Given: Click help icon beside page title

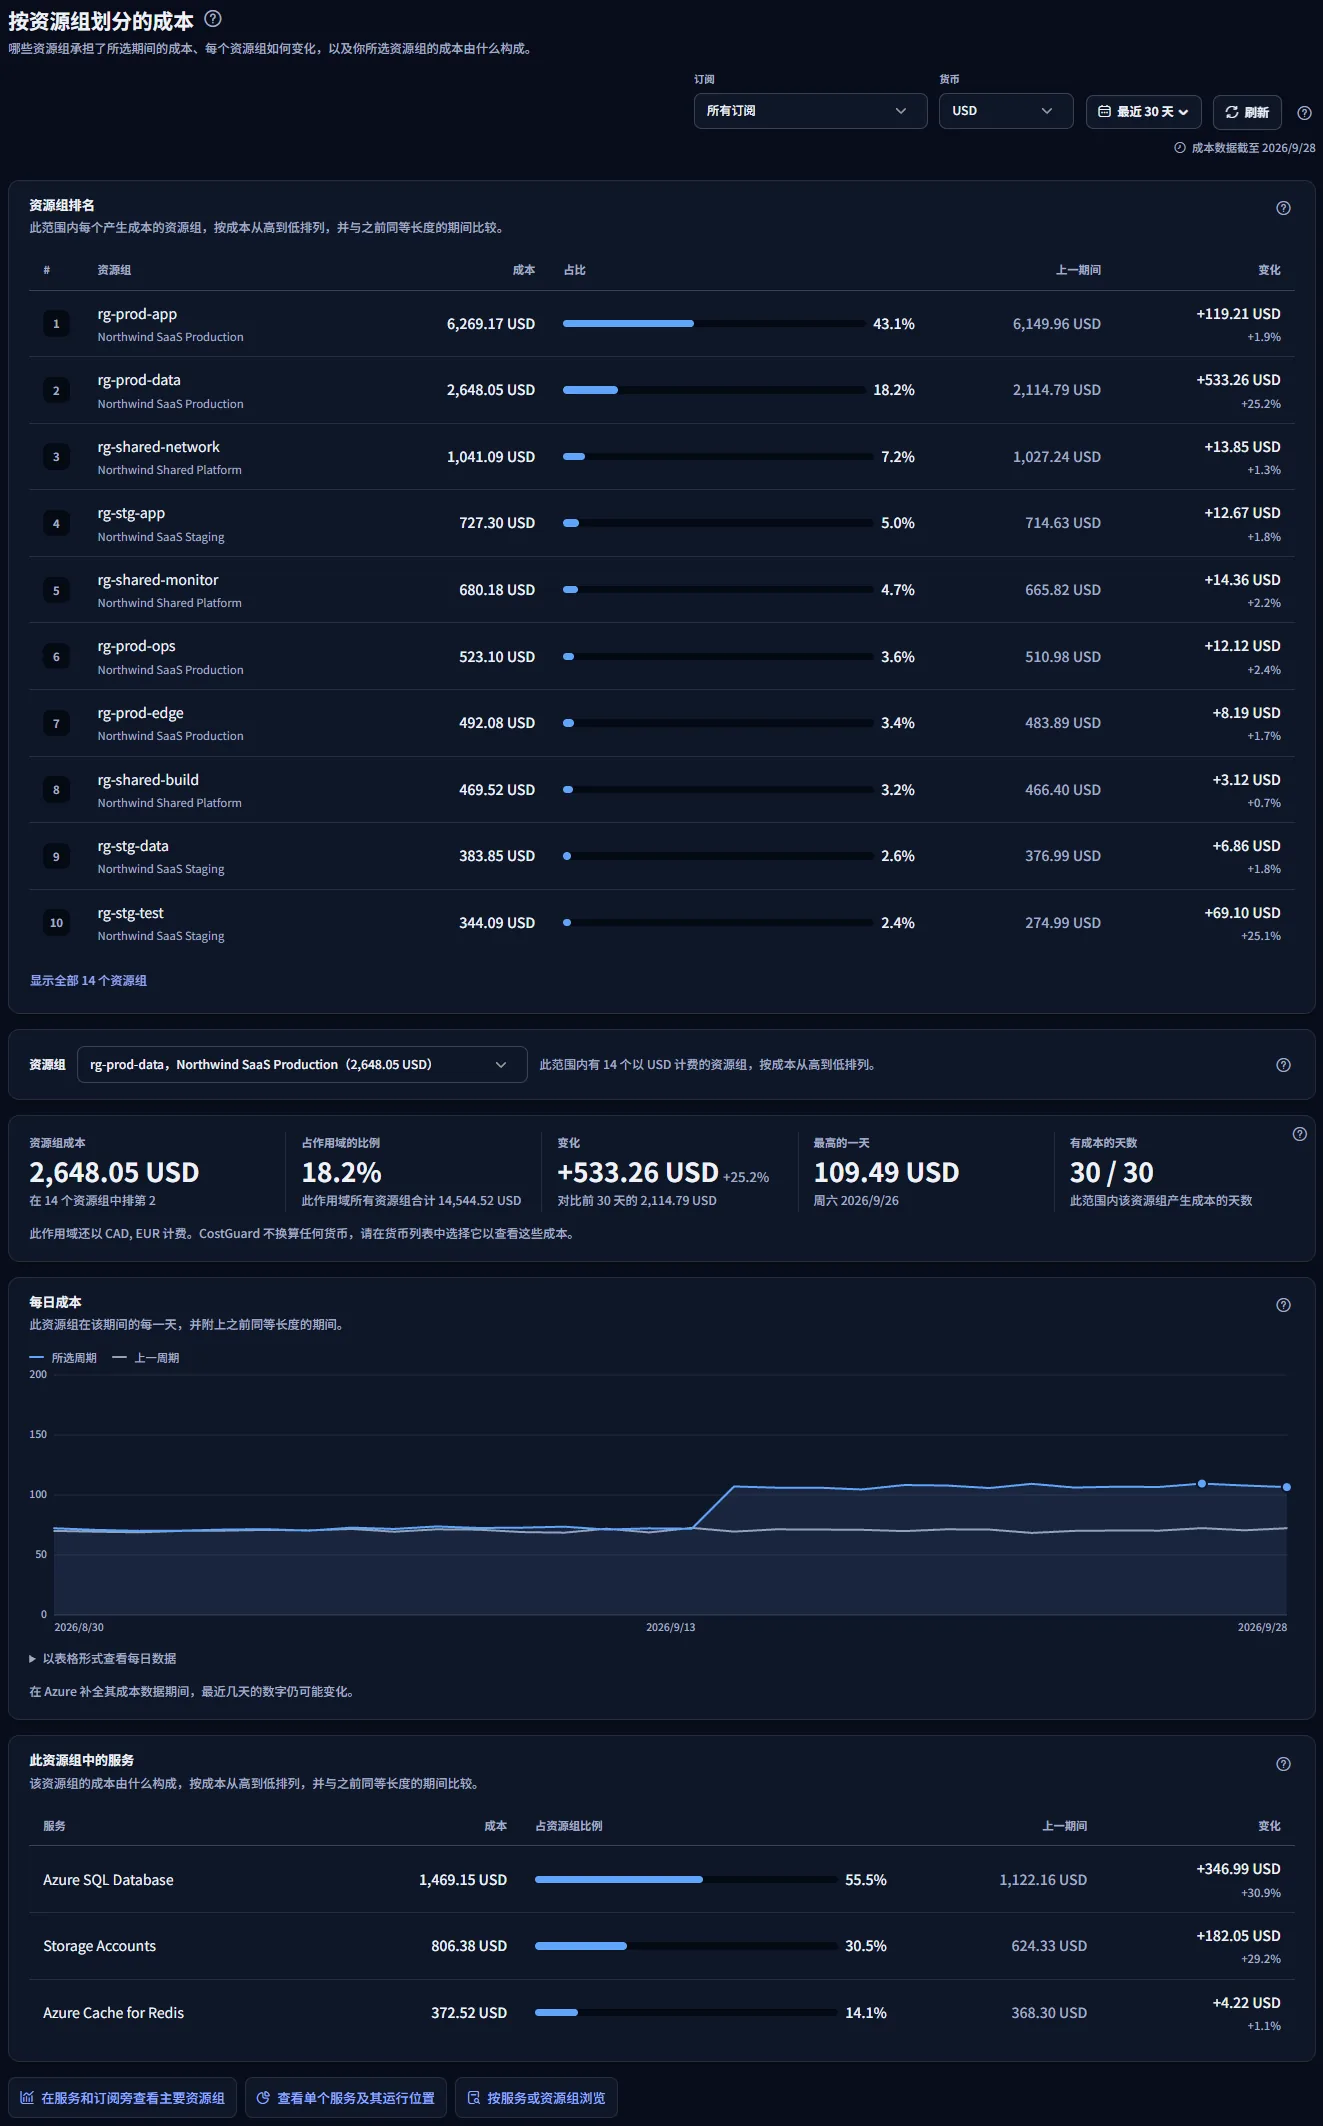Looking at the screenshot, I should point(212,18).
